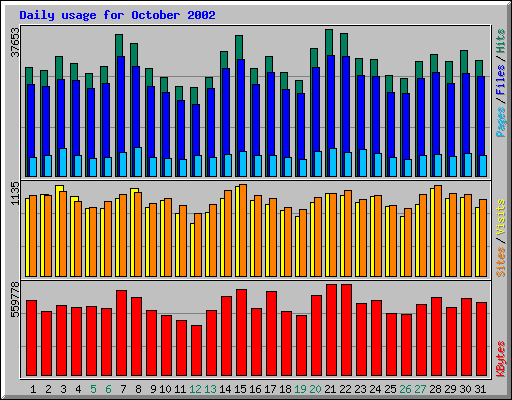The width and height of the screenshot is (512, 400).
Task: Click the orange Sites bar for day 12
Action: [198, 245]
